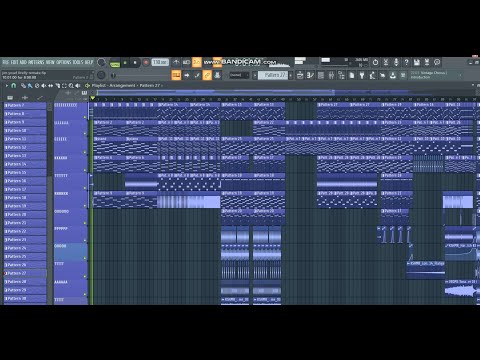Open the FILE menu
Screen dimensions: 480x360
click(x=6, y=62)
